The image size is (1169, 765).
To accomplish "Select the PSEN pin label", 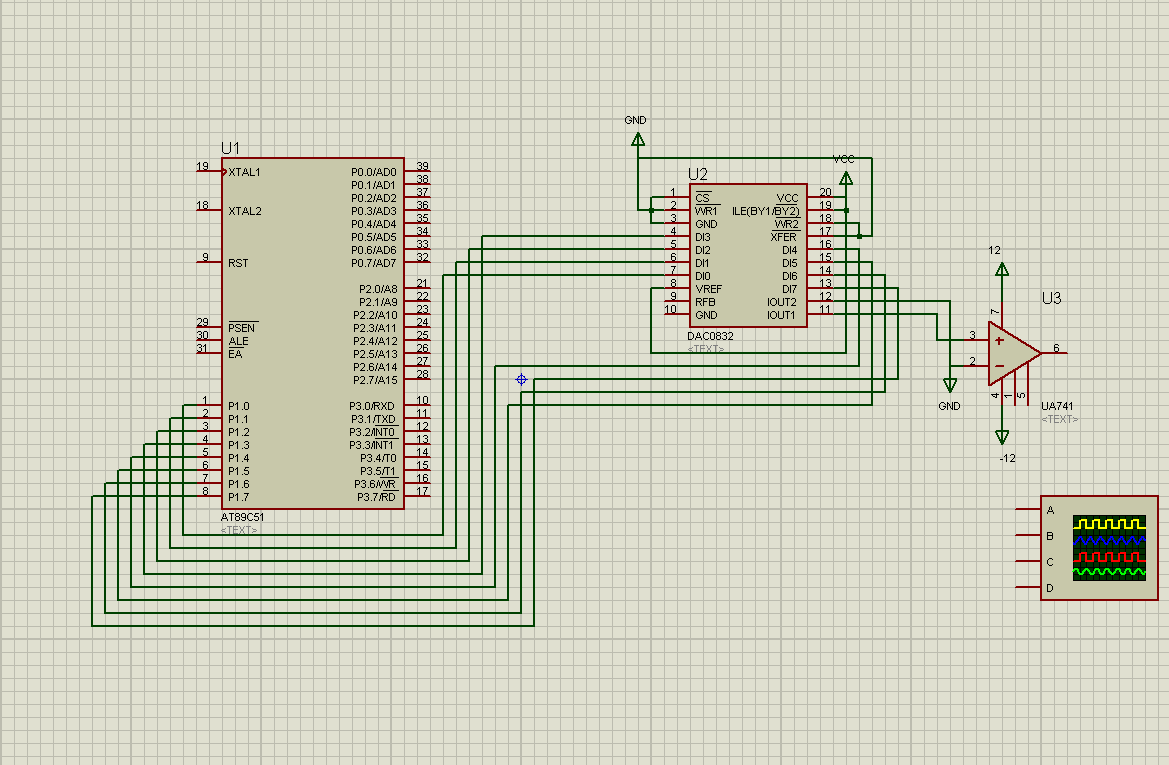I will 242,328.
